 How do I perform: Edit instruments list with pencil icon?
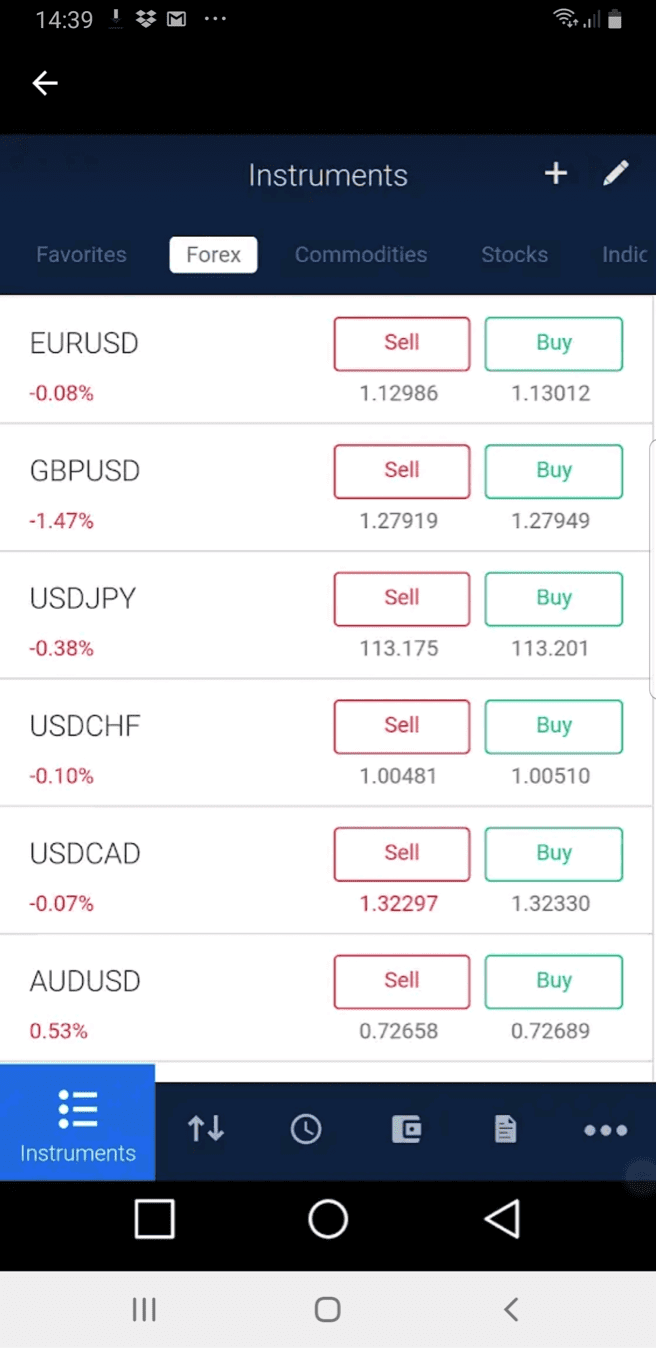[616, 174]
